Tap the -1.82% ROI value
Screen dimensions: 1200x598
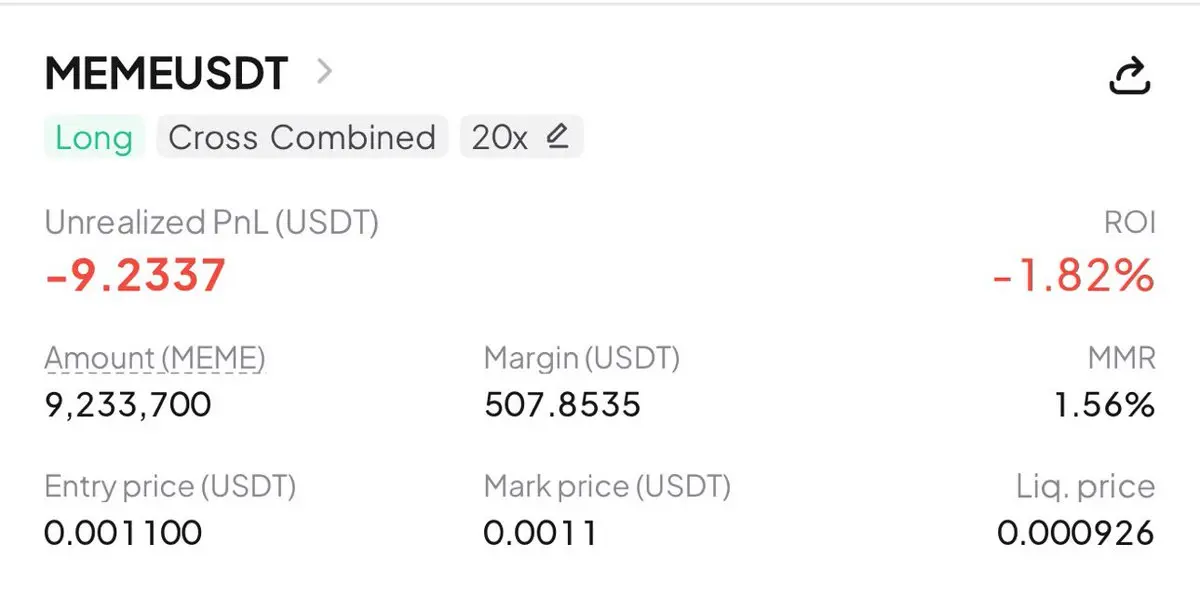click(1073, 275)
